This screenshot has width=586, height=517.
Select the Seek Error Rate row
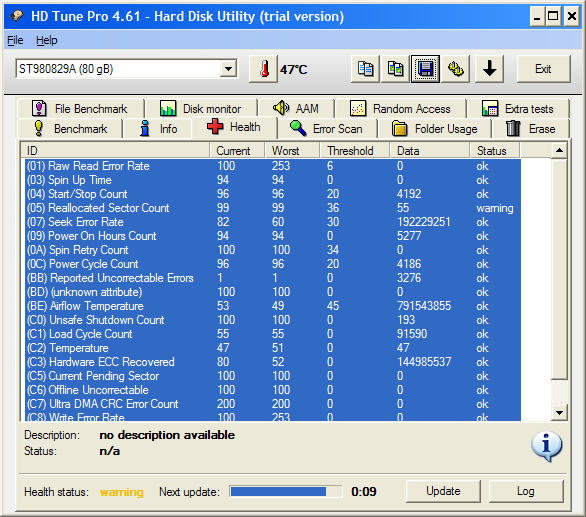[x=273, y=222]
